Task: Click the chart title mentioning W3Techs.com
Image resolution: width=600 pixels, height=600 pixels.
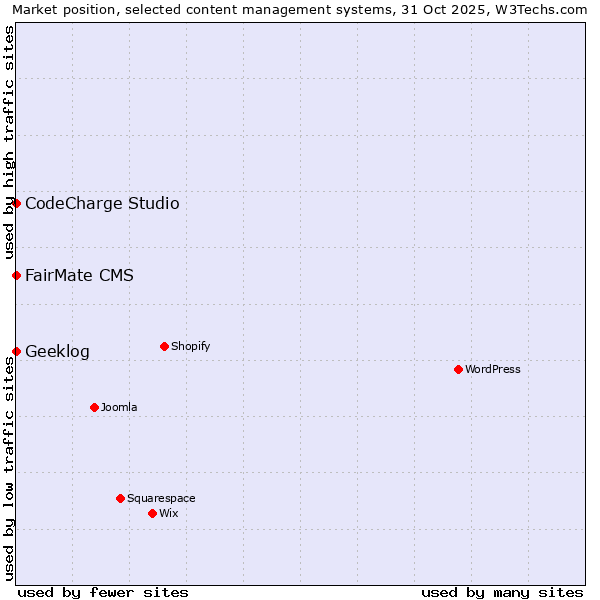Action: coord(300,9)
